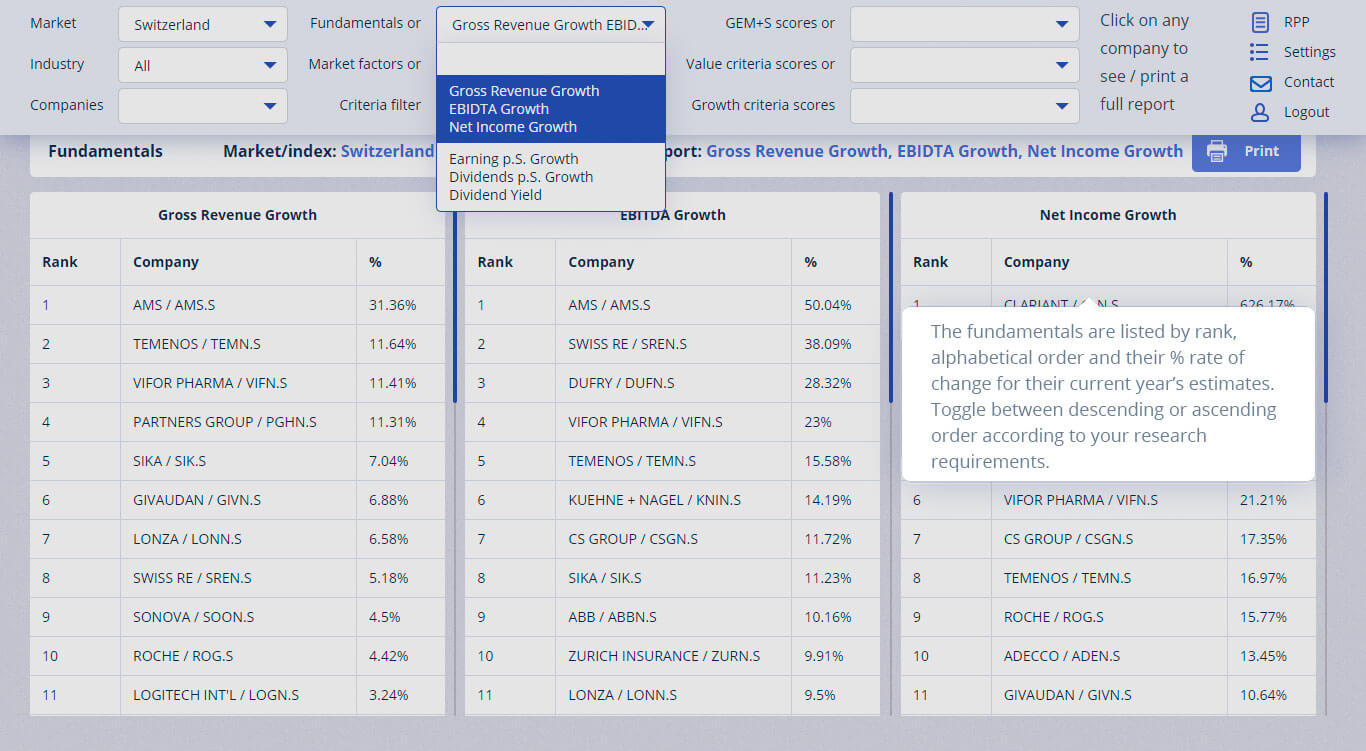Select the Earning p.S., Dividends p.S., Dividend Yield option
The image size is (1366, 751).
(551, 177)
